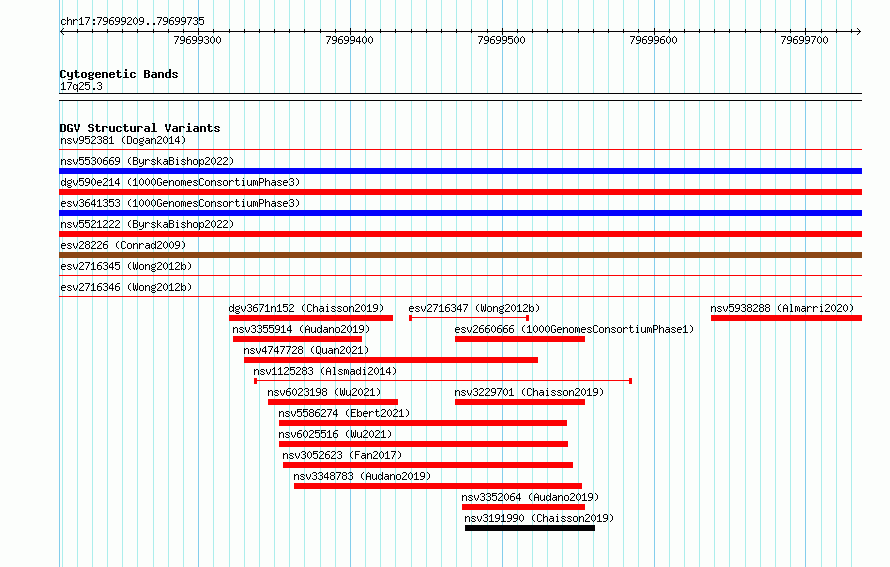Select the nsv5530669 (ByrskaBishop2022) blue bar
The height and width of the screenshot is (567, 890).
[x=460, y=171]
